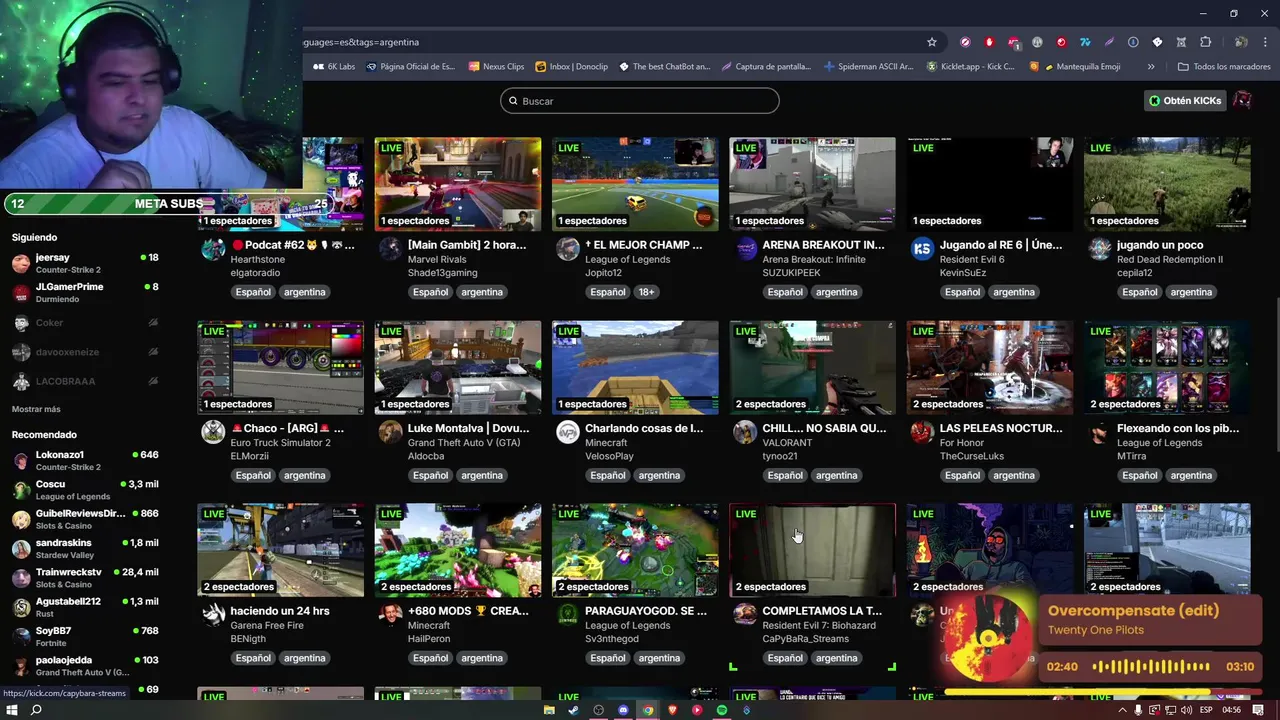Open the Jopito12 Rocket League stream thumbnail
Image resolution: width=1280 pixels, height=720 pixels.
point(635,184)
